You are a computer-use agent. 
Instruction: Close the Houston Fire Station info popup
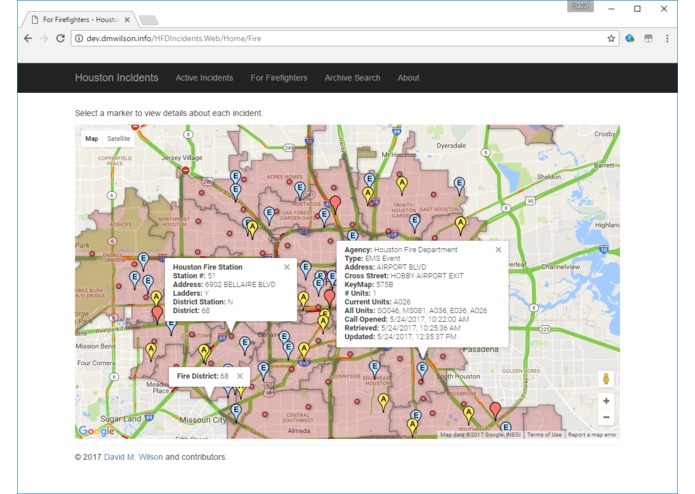287,267
